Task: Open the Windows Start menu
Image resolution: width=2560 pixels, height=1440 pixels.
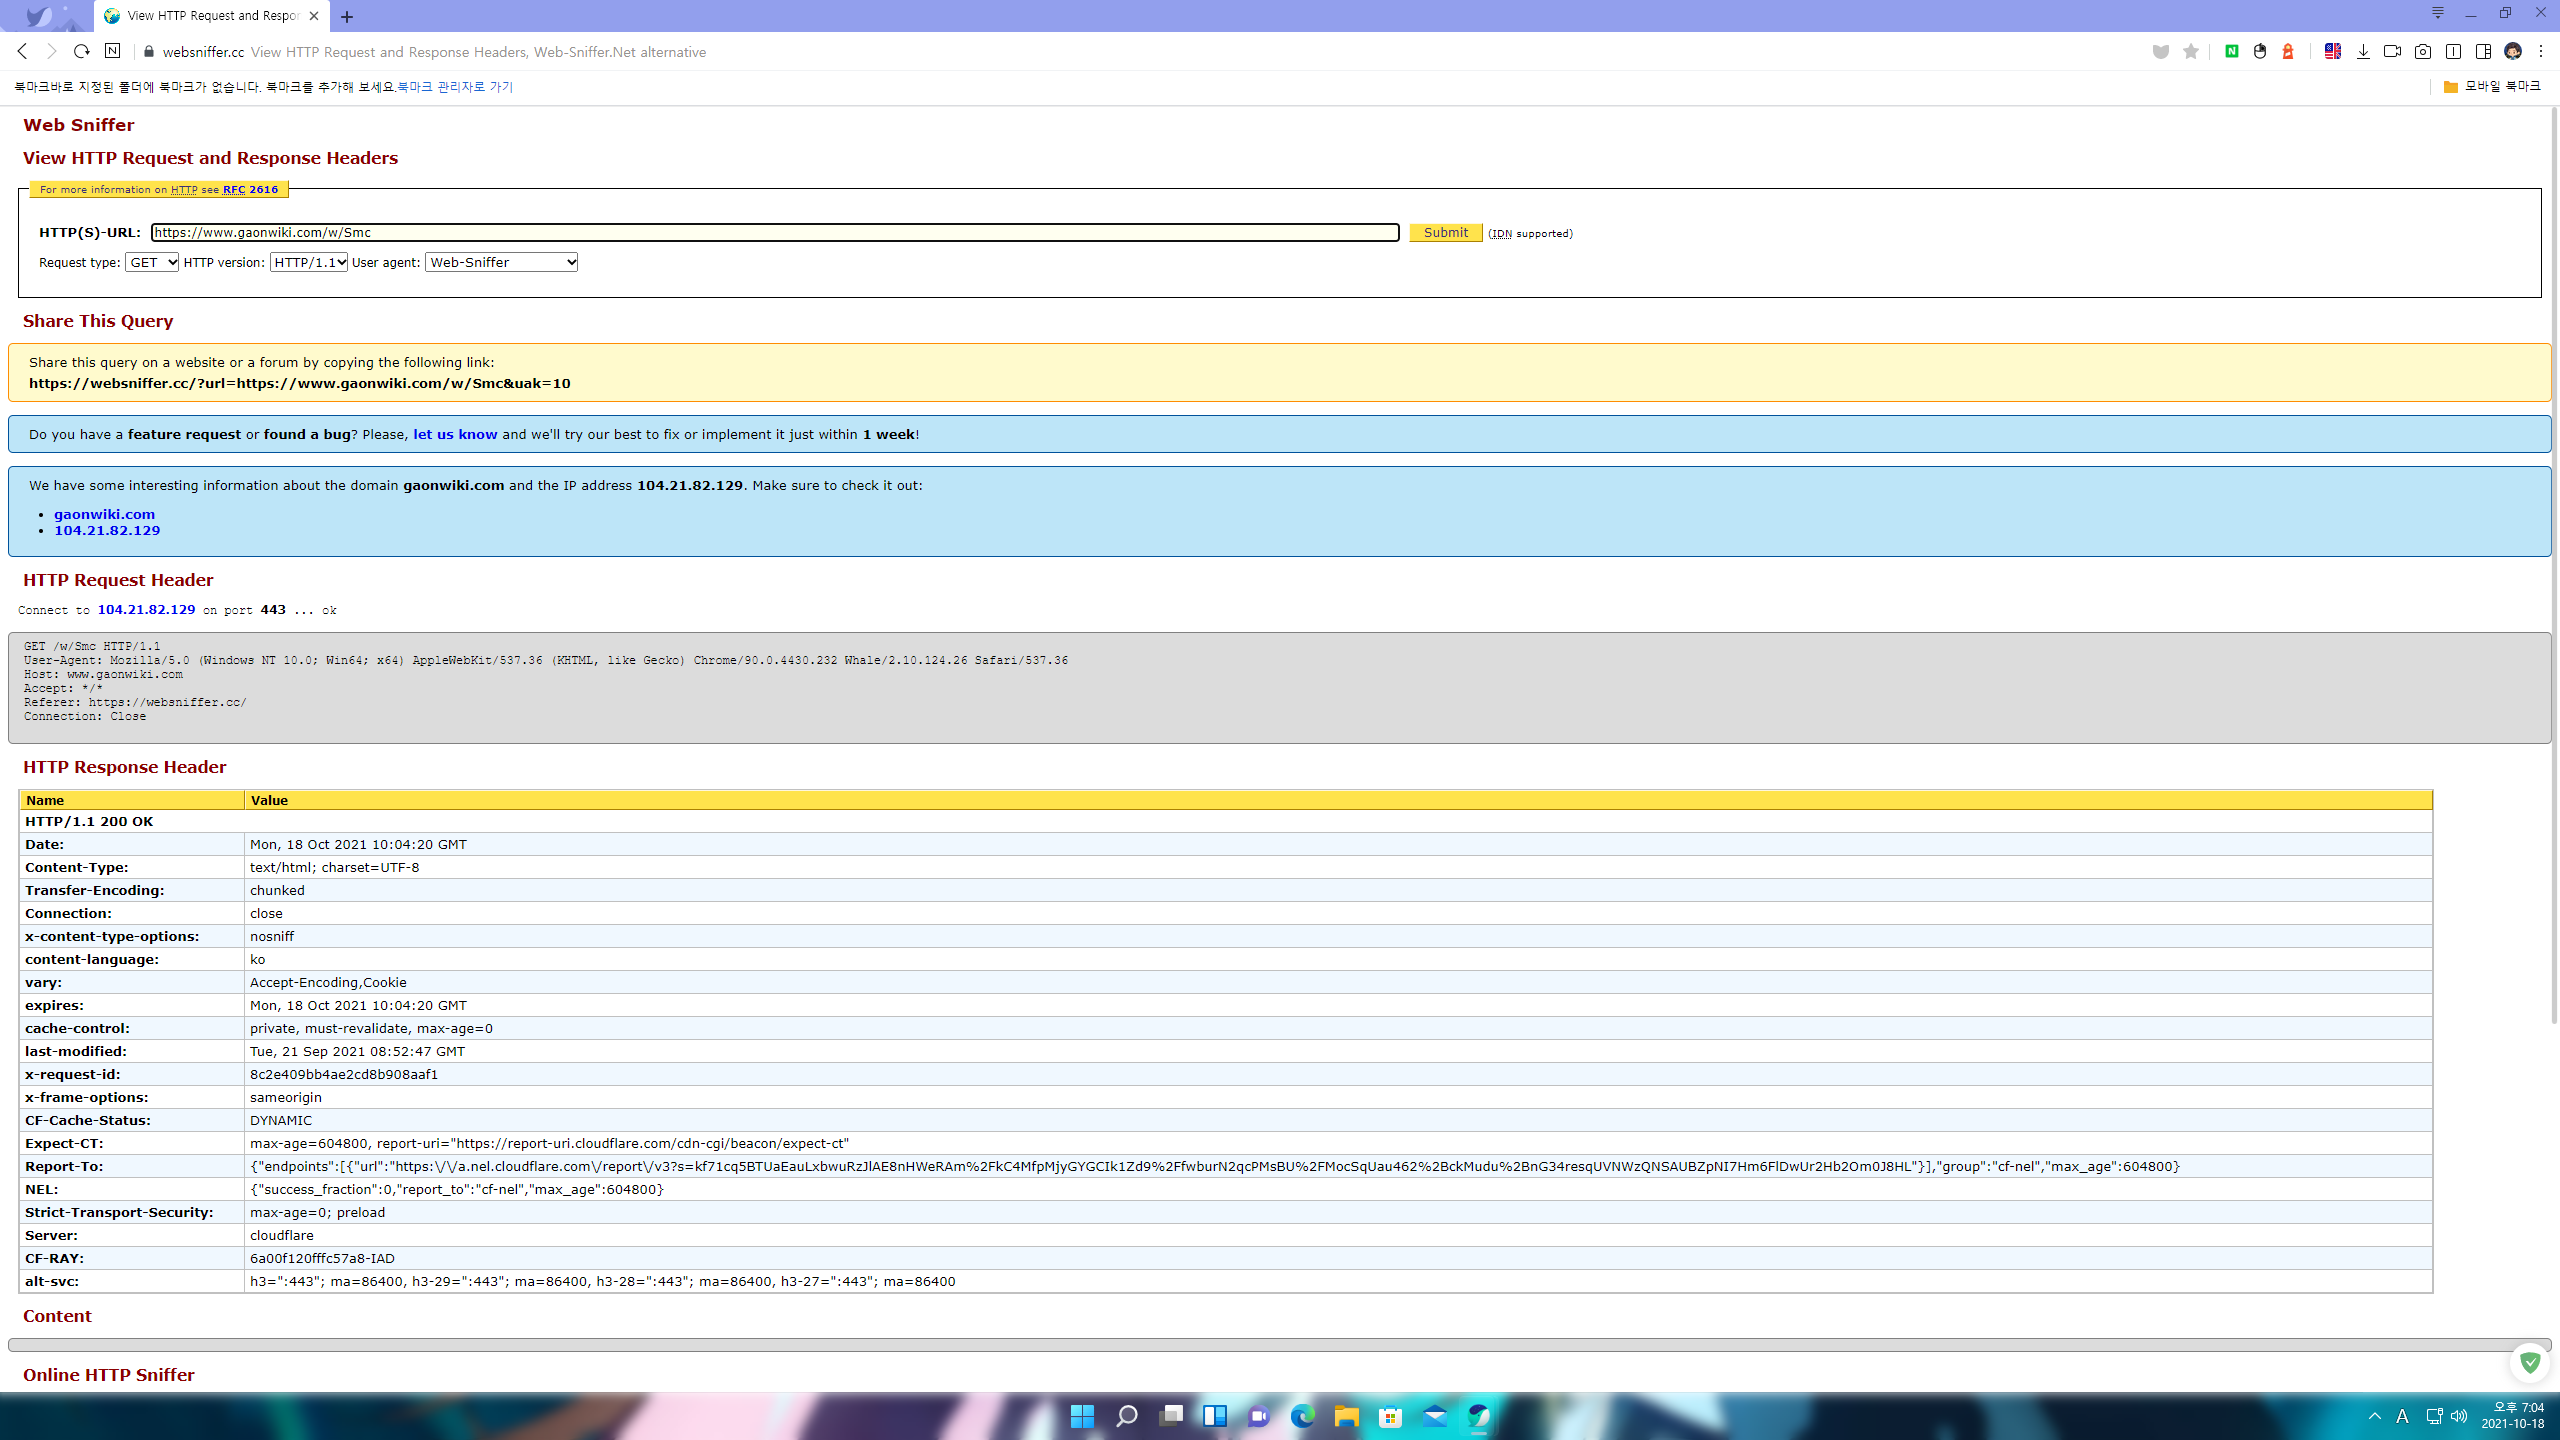Action: click(1082, 1416)
